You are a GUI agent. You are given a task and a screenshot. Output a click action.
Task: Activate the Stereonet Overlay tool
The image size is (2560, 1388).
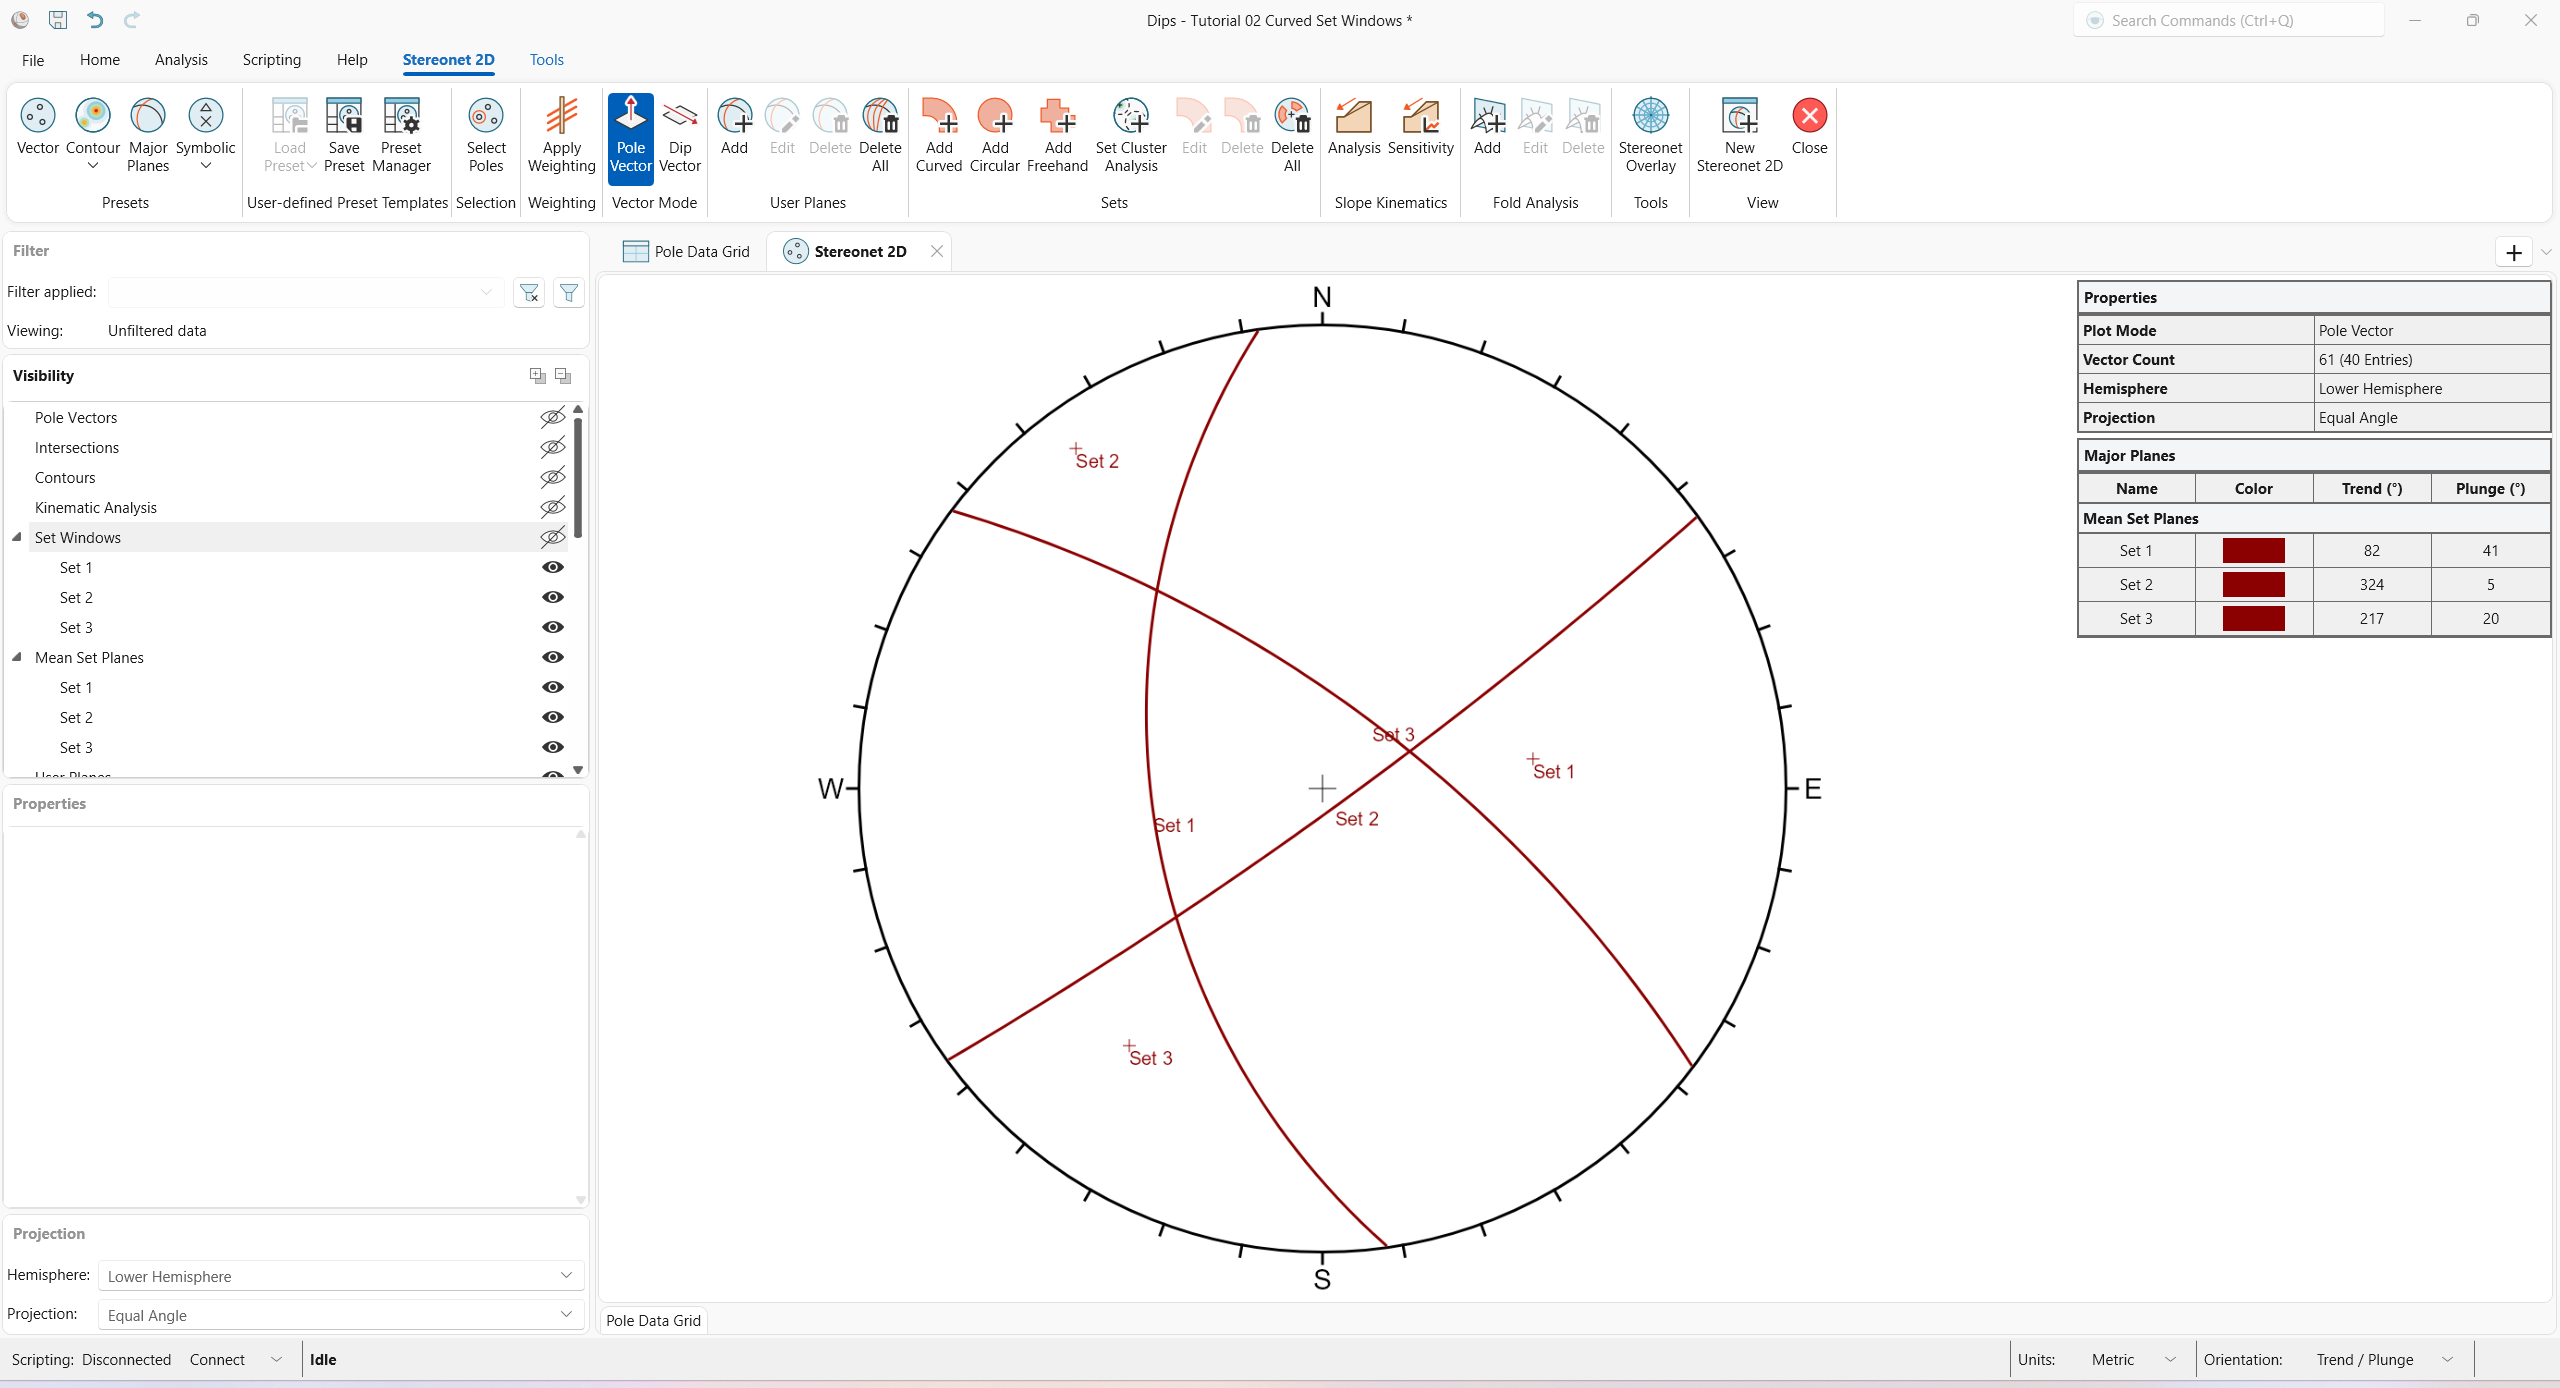coord(1649,135)
